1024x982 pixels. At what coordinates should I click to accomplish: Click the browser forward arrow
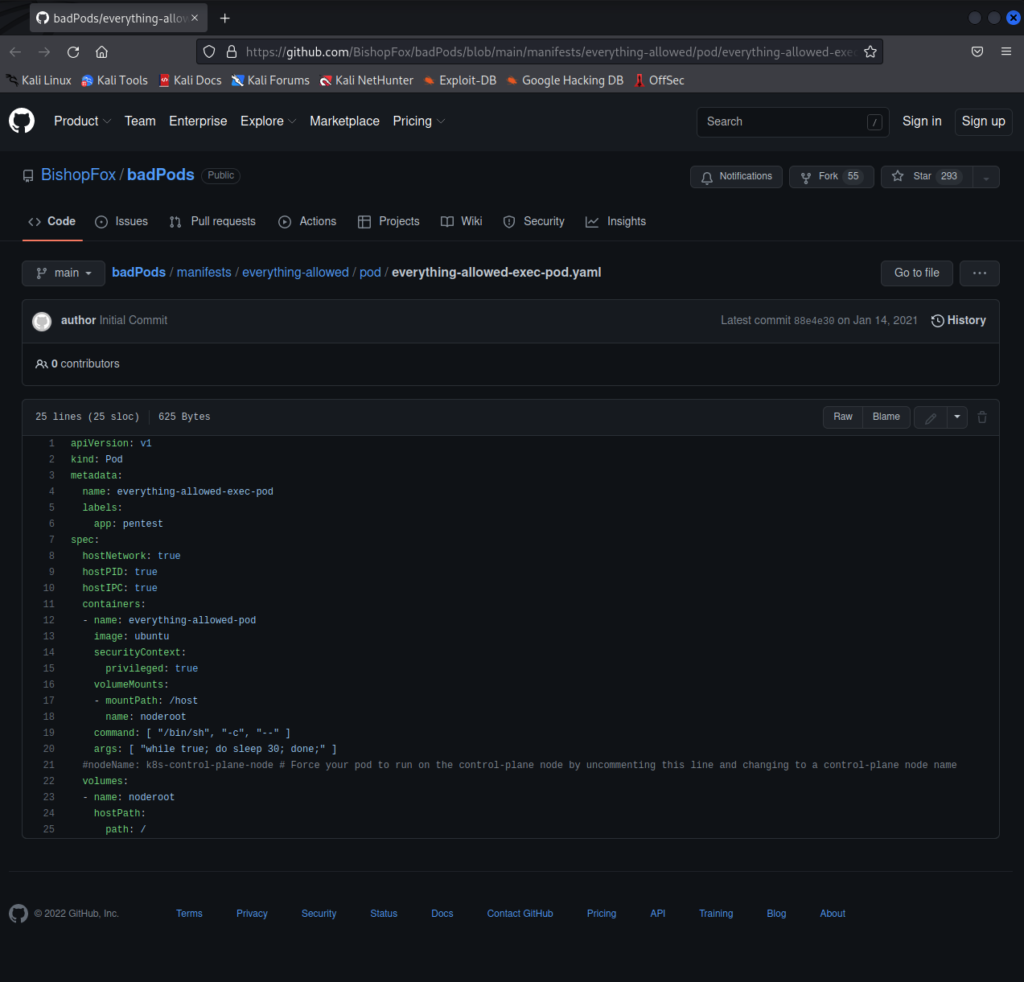44,52
